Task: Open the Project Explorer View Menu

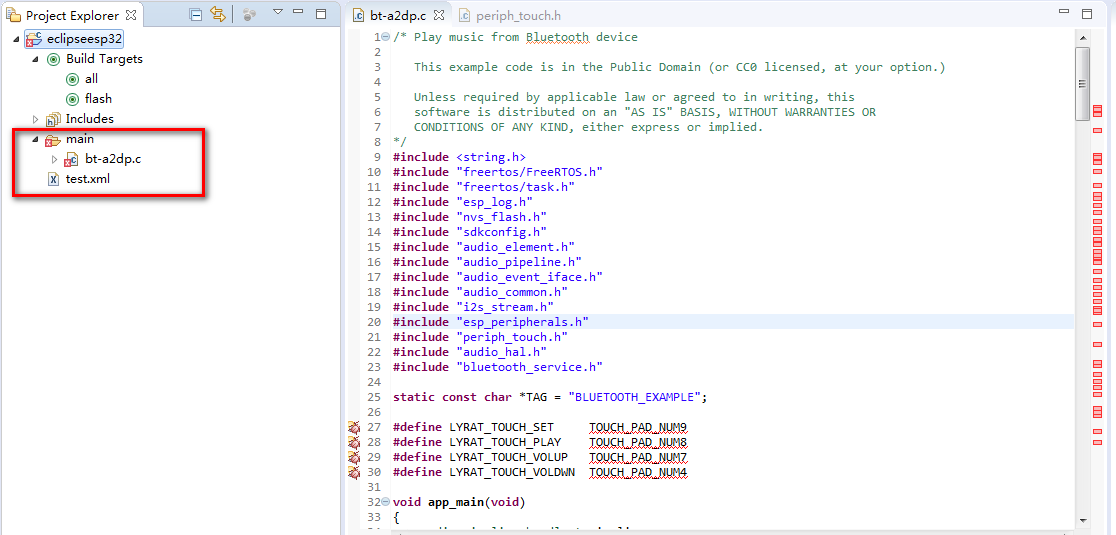Action: point(278,11)
